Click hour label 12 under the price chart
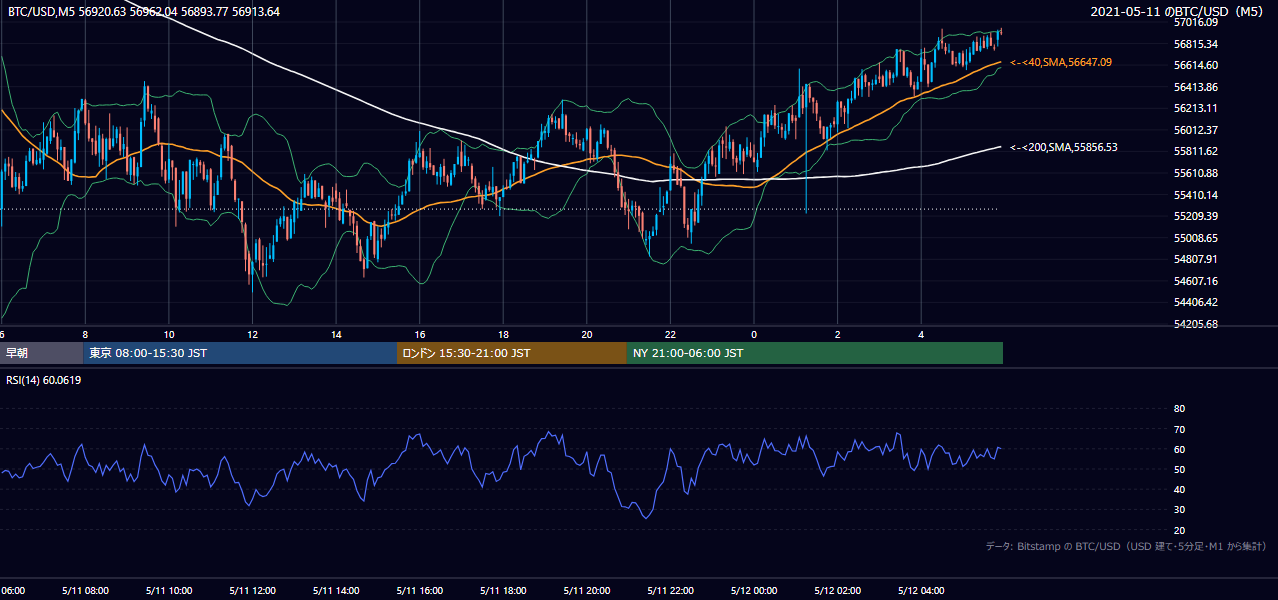This screenshot has width=1278, height=600. (253, 335)
